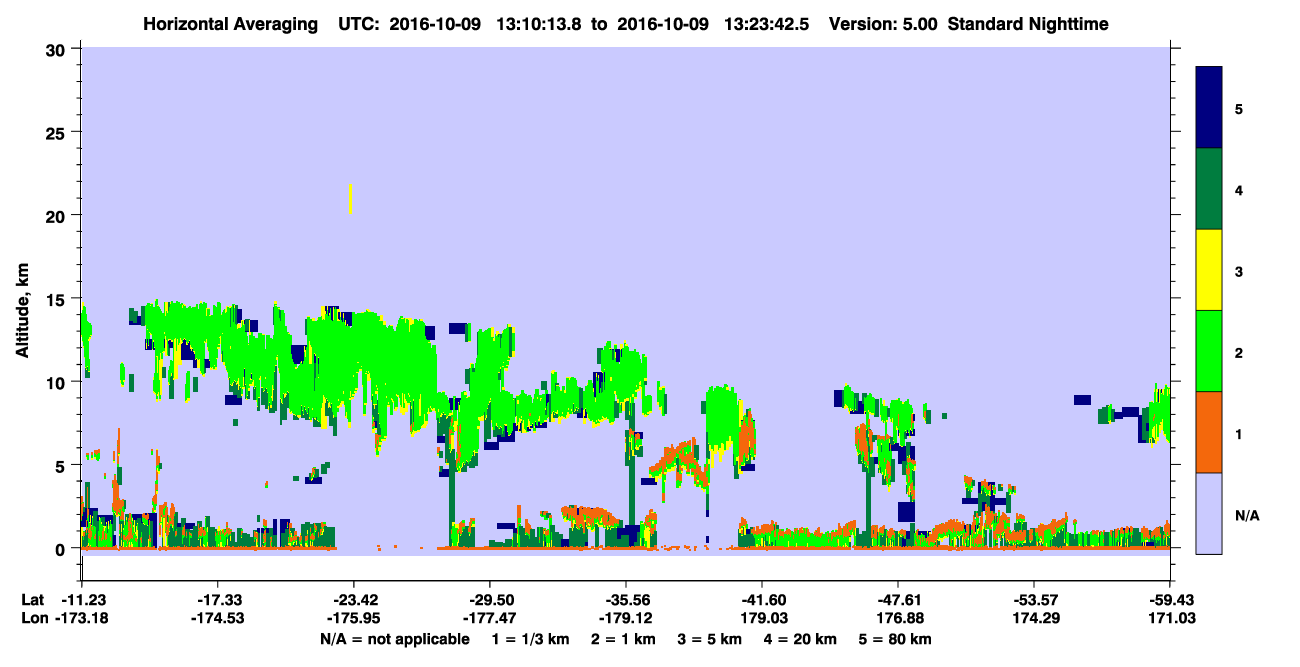
Task: Click the lavender N/A colorbar segment
Action: [x=1209, y=512]
